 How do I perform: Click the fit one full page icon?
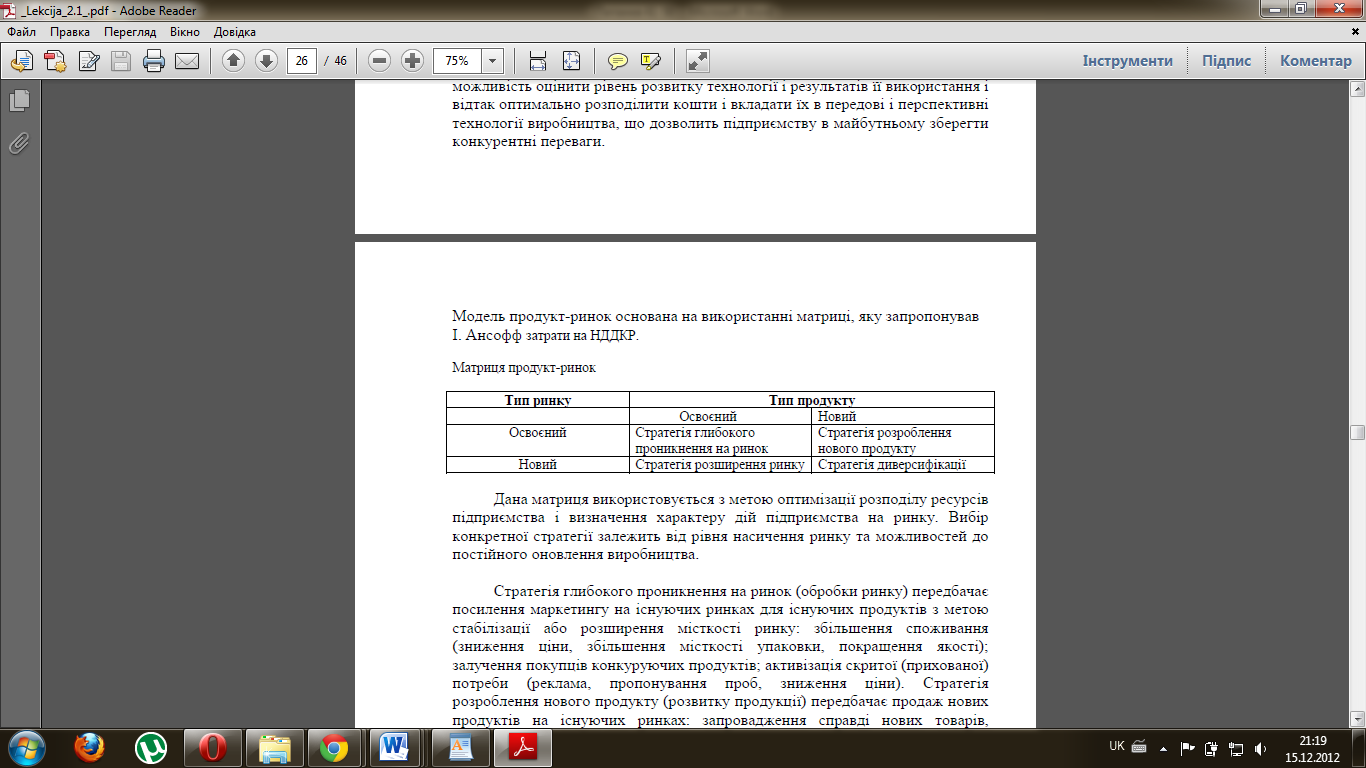click(571, 61)
